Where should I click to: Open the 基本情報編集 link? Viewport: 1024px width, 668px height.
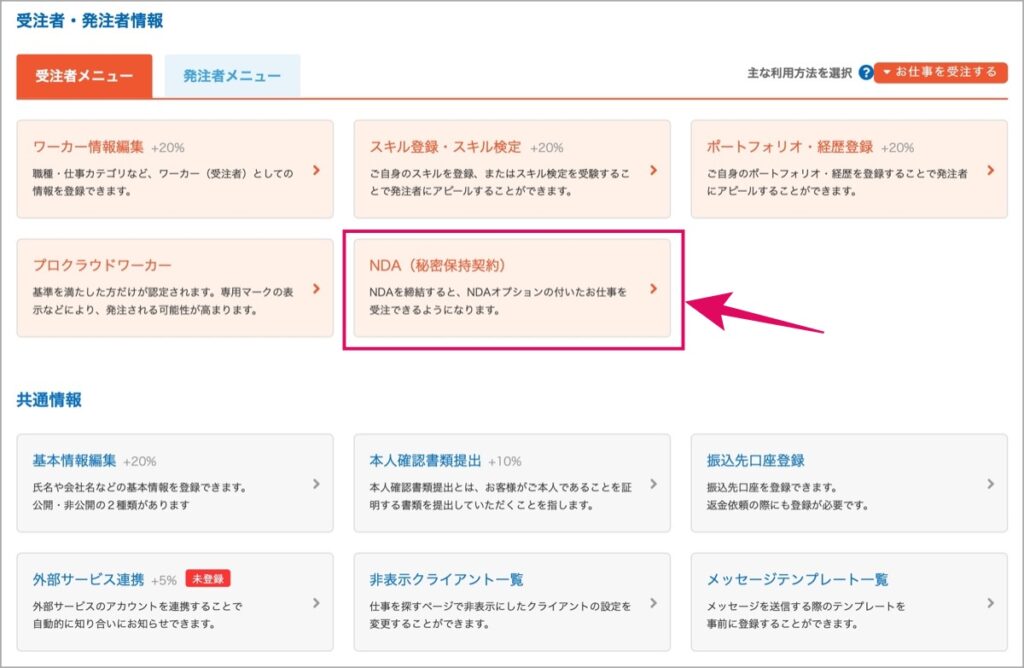click(74, 460)
